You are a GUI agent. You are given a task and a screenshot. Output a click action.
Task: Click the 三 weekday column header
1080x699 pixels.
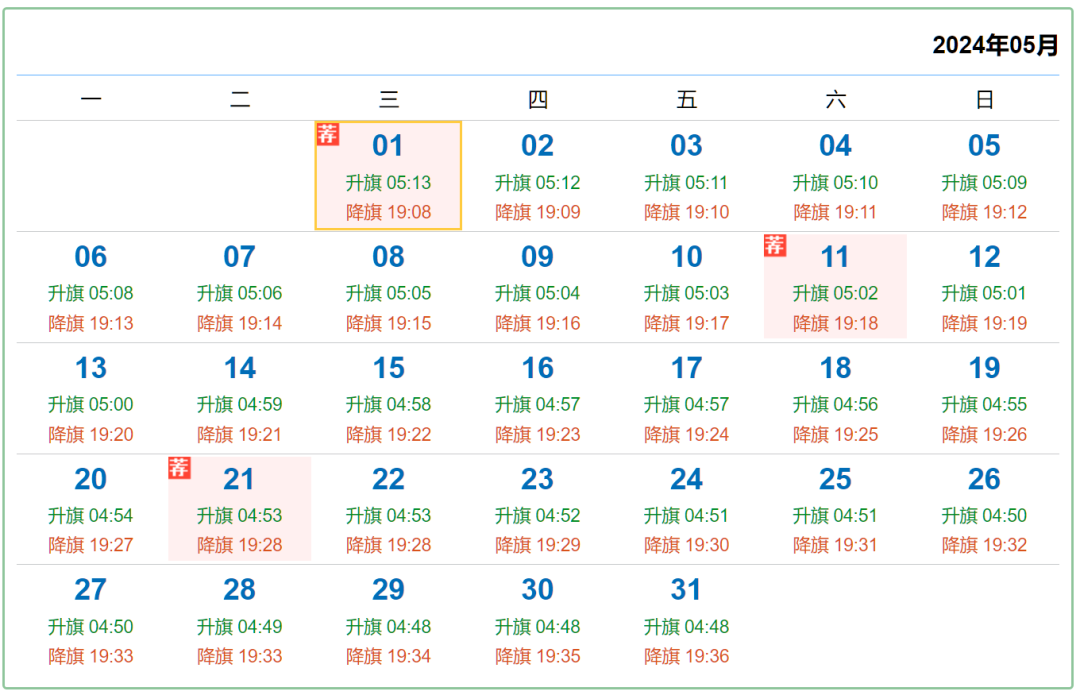tap(388, 99)
